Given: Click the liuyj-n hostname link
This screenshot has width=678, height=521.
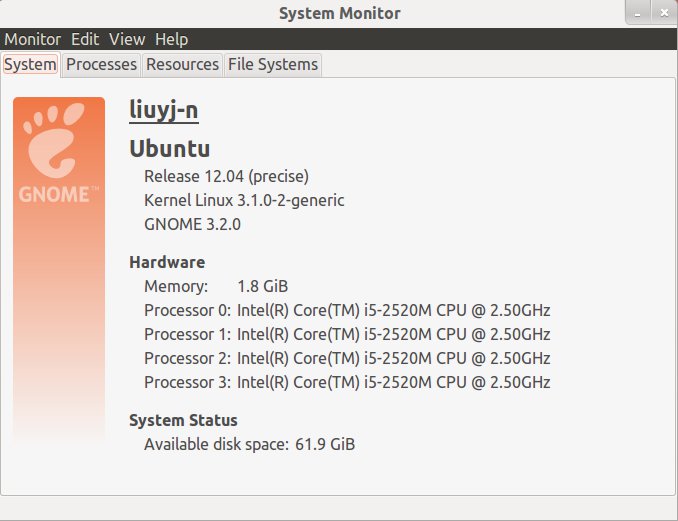Looking at the screenshot, I should pyautogui.click(x=164, y=110).
